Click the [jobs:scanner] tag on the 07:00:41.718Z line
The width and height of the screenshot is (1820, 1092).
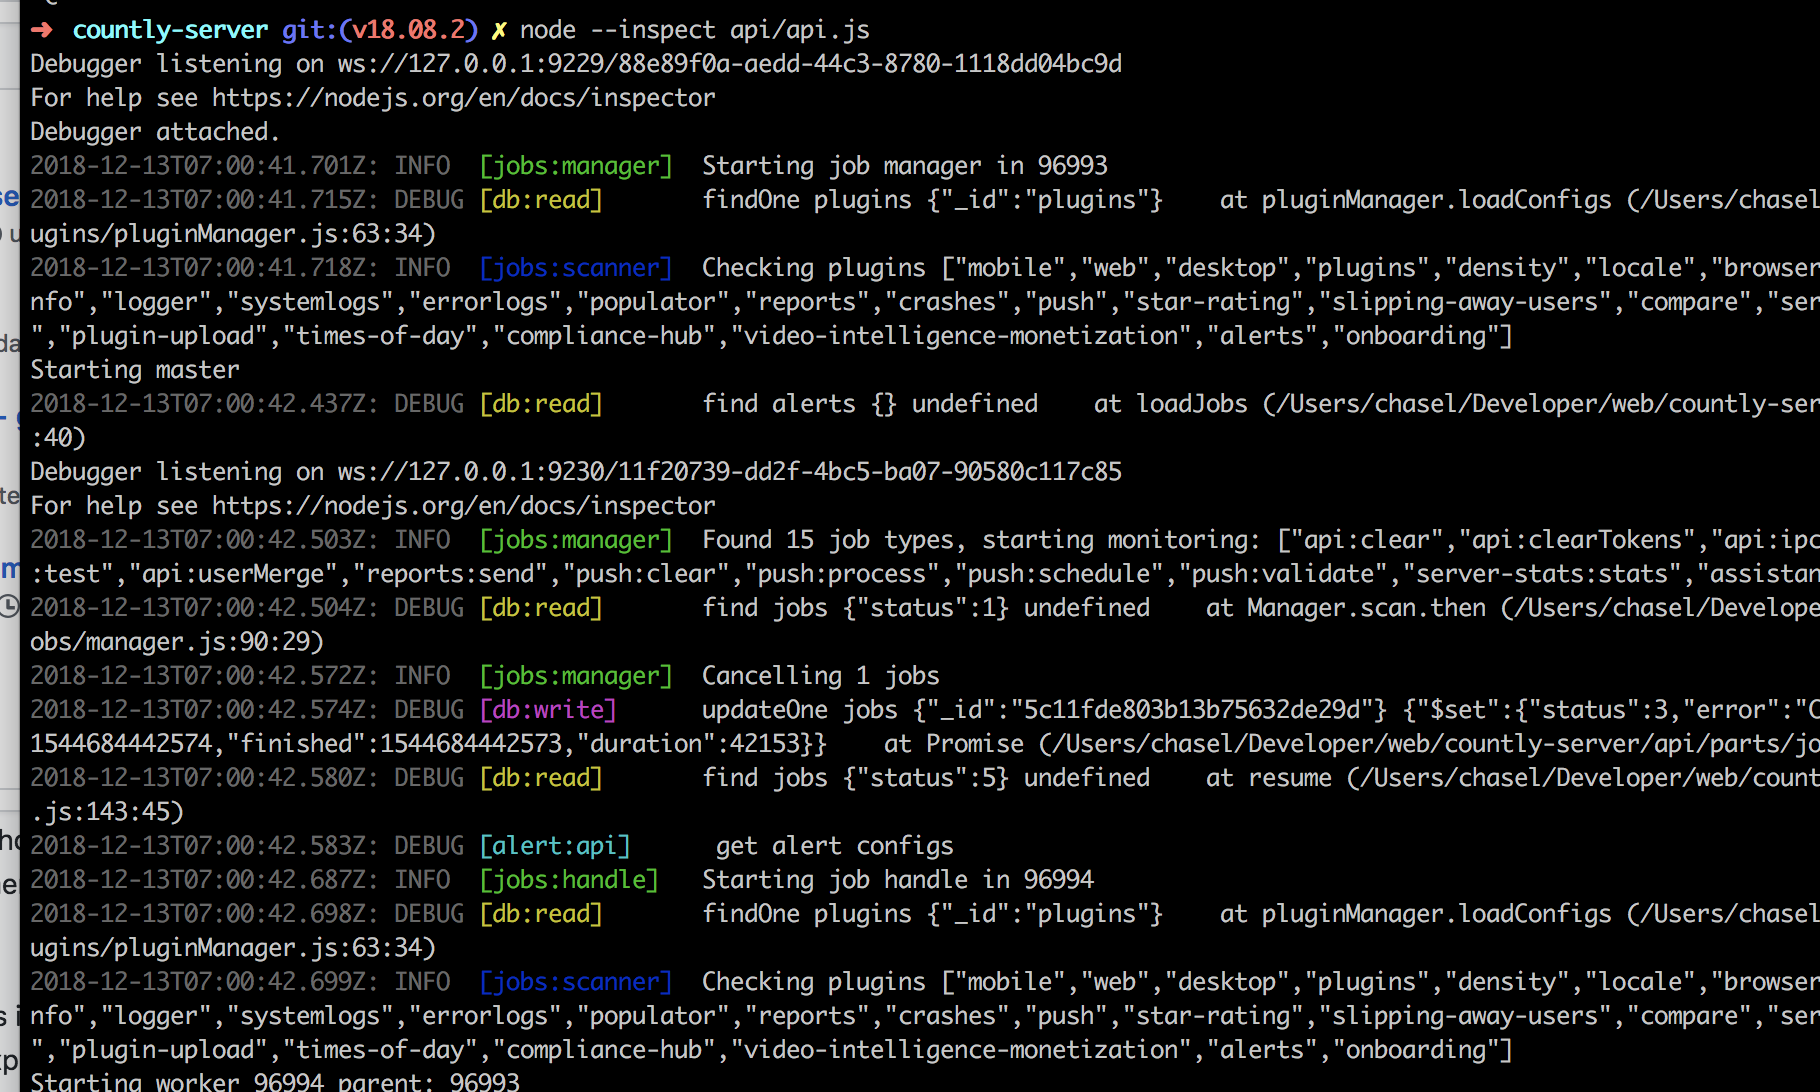576,268
